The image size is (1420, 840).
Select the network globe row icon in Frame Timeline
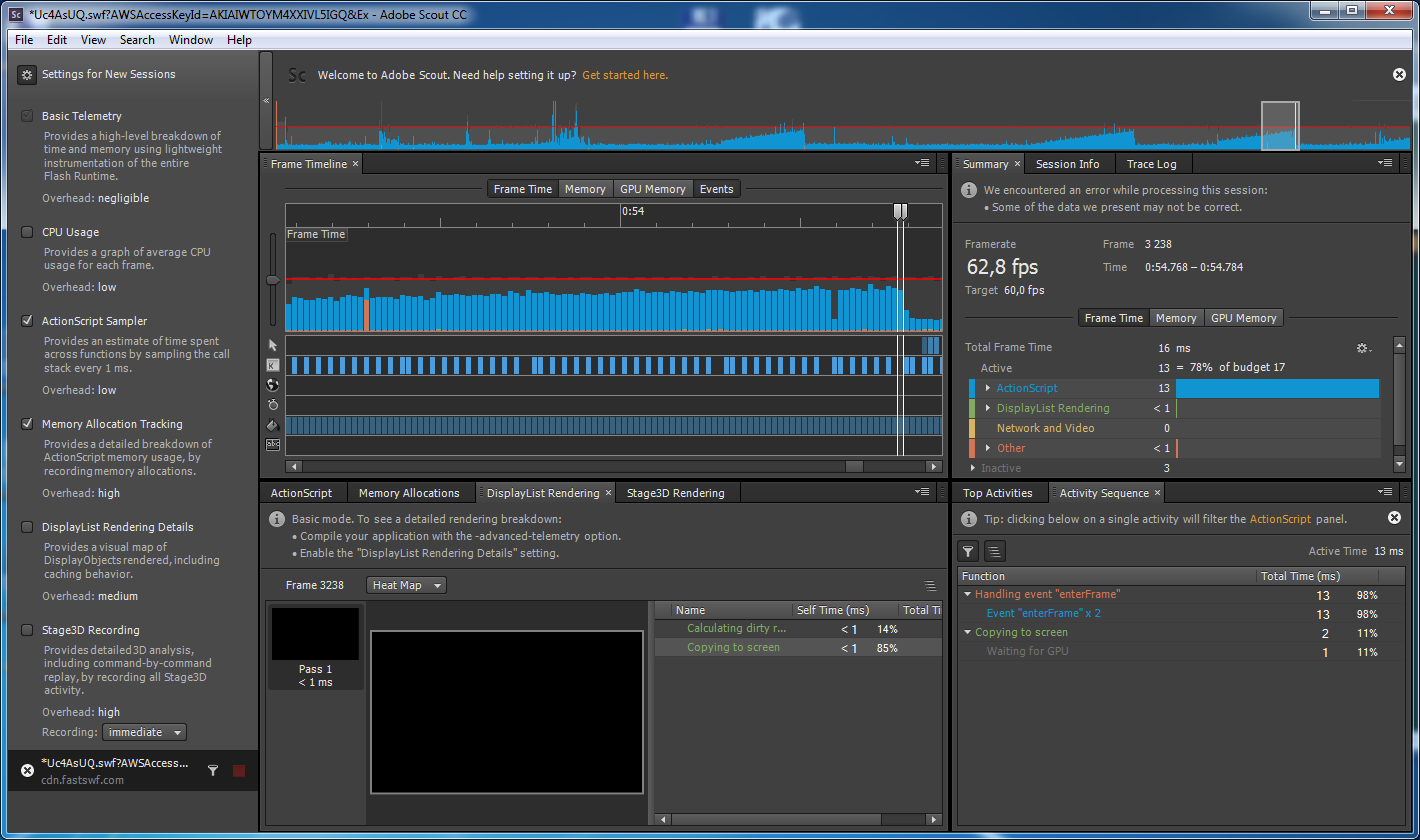pyautogui.click(x=273, y=385)
